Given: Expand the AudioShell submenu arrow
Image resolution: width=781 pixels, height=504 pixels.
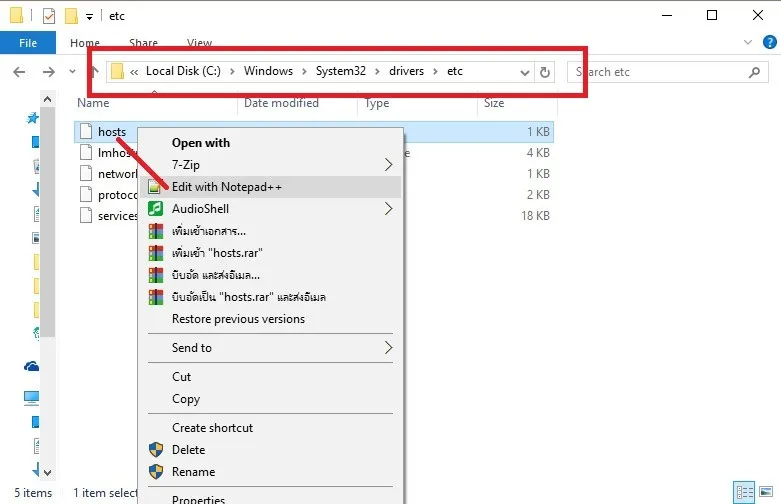Looking at the screenshot, I should coord(389,209).
